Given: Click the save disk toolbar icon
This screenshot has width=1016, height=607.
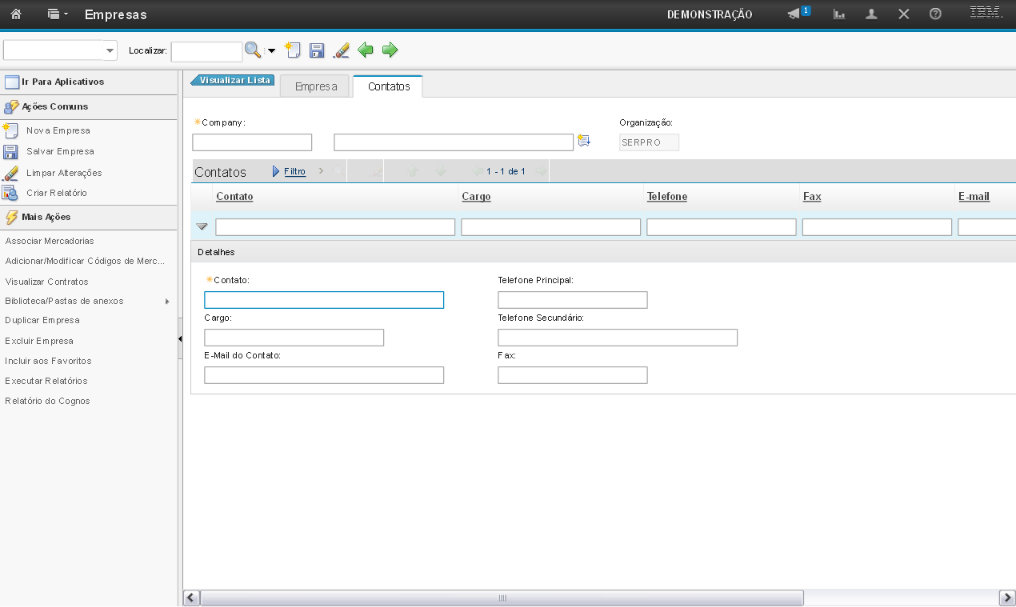Looking at the screenshot, I should coord(316,50).
